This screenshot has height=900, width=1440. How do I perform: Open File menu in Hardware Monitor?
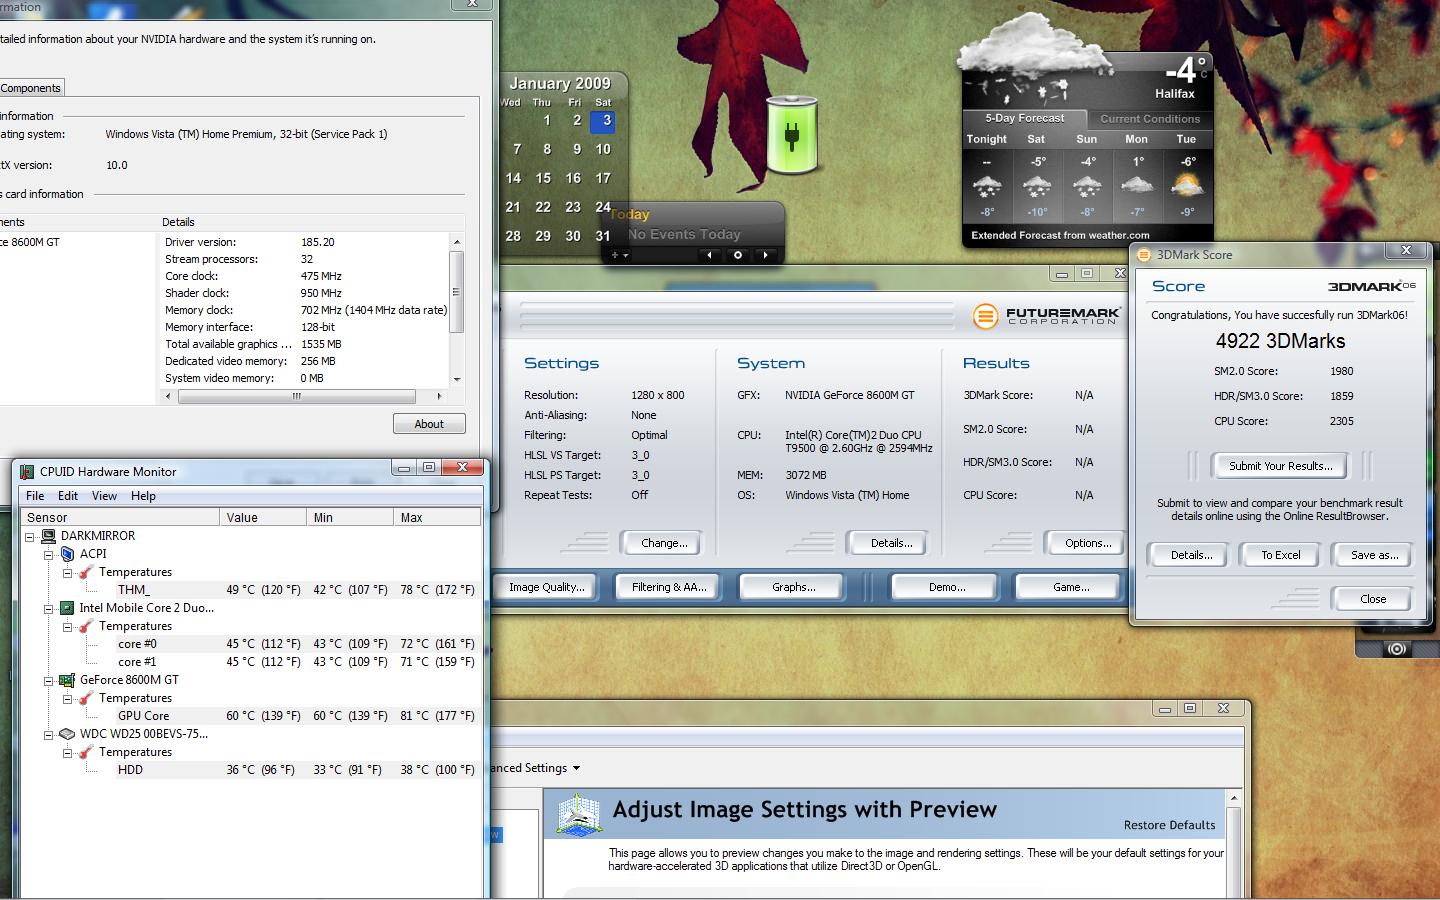pyautogui.click(x=35, y=496)
